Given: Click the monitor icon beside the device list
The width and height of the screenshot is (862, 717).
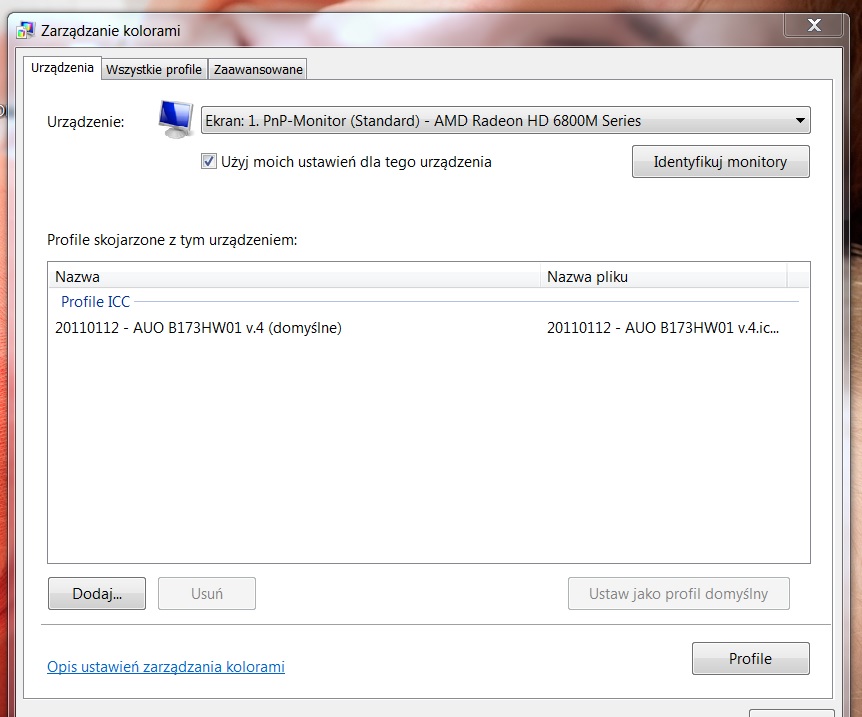Looking at the screenshot, I should (177, 119).
